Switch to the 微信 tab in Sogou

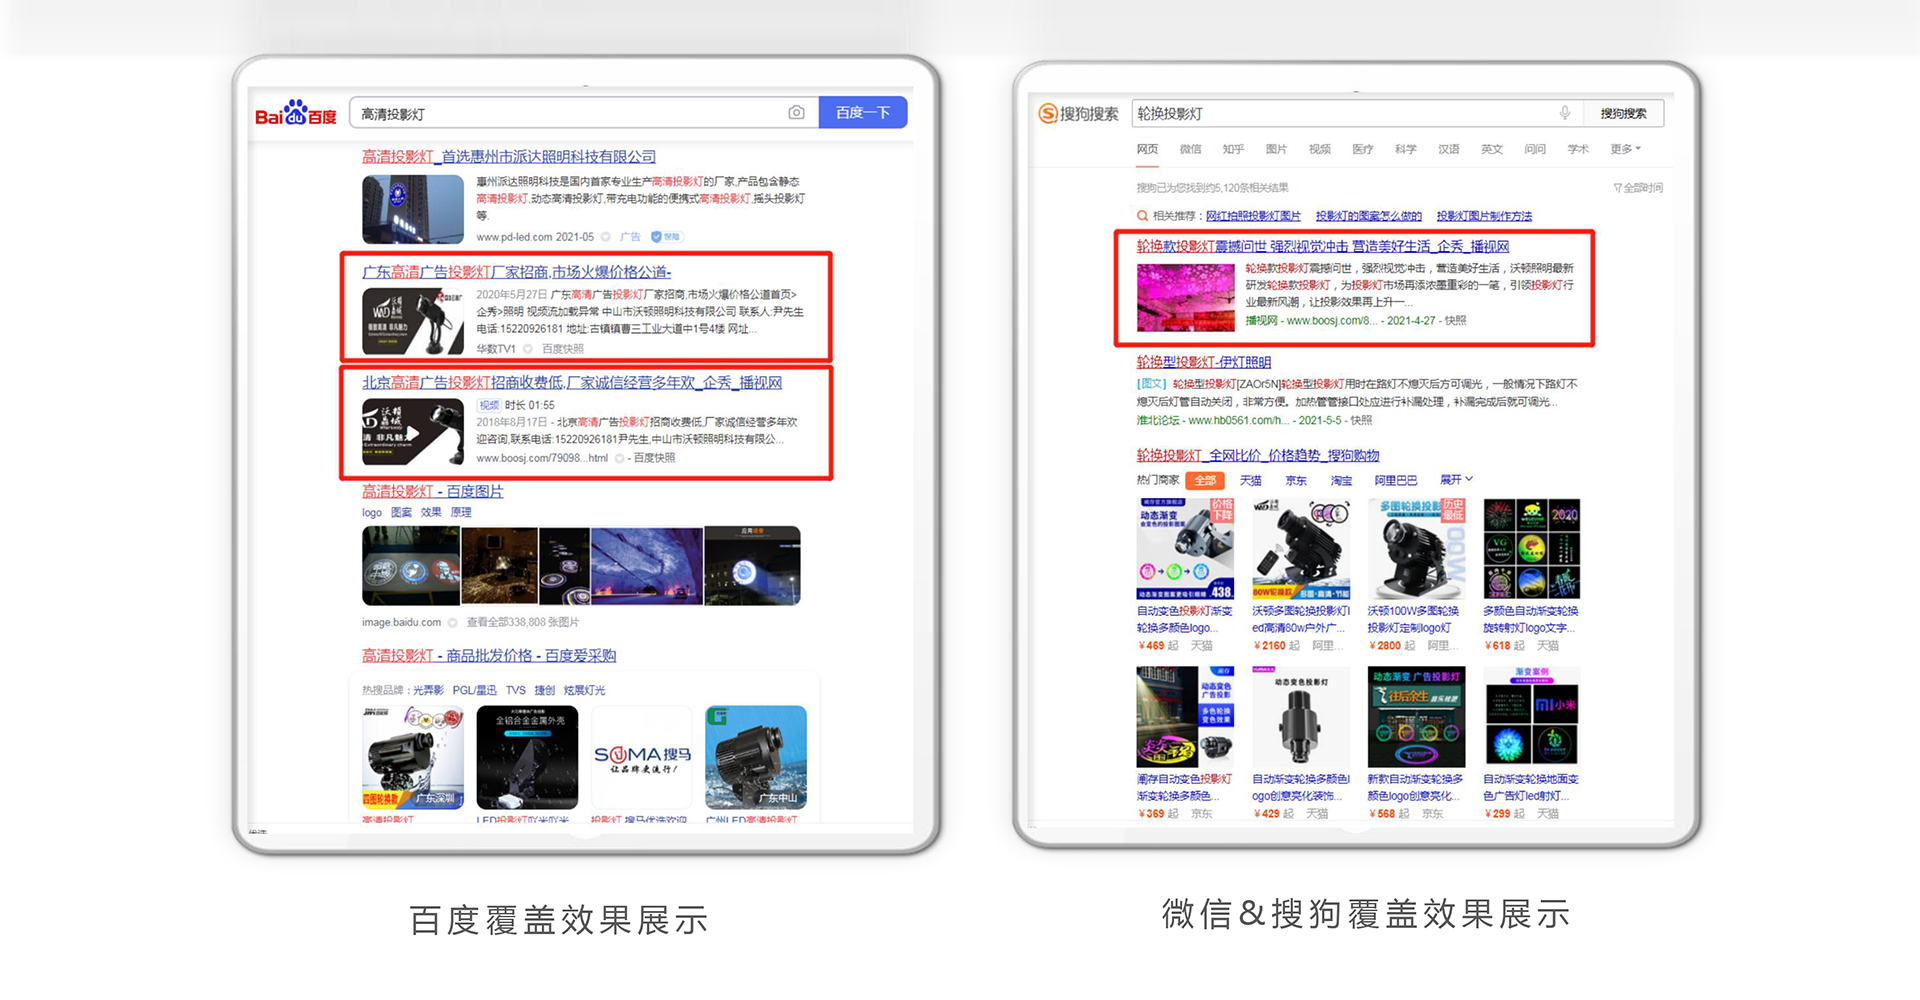click(x=1190, y=149)
